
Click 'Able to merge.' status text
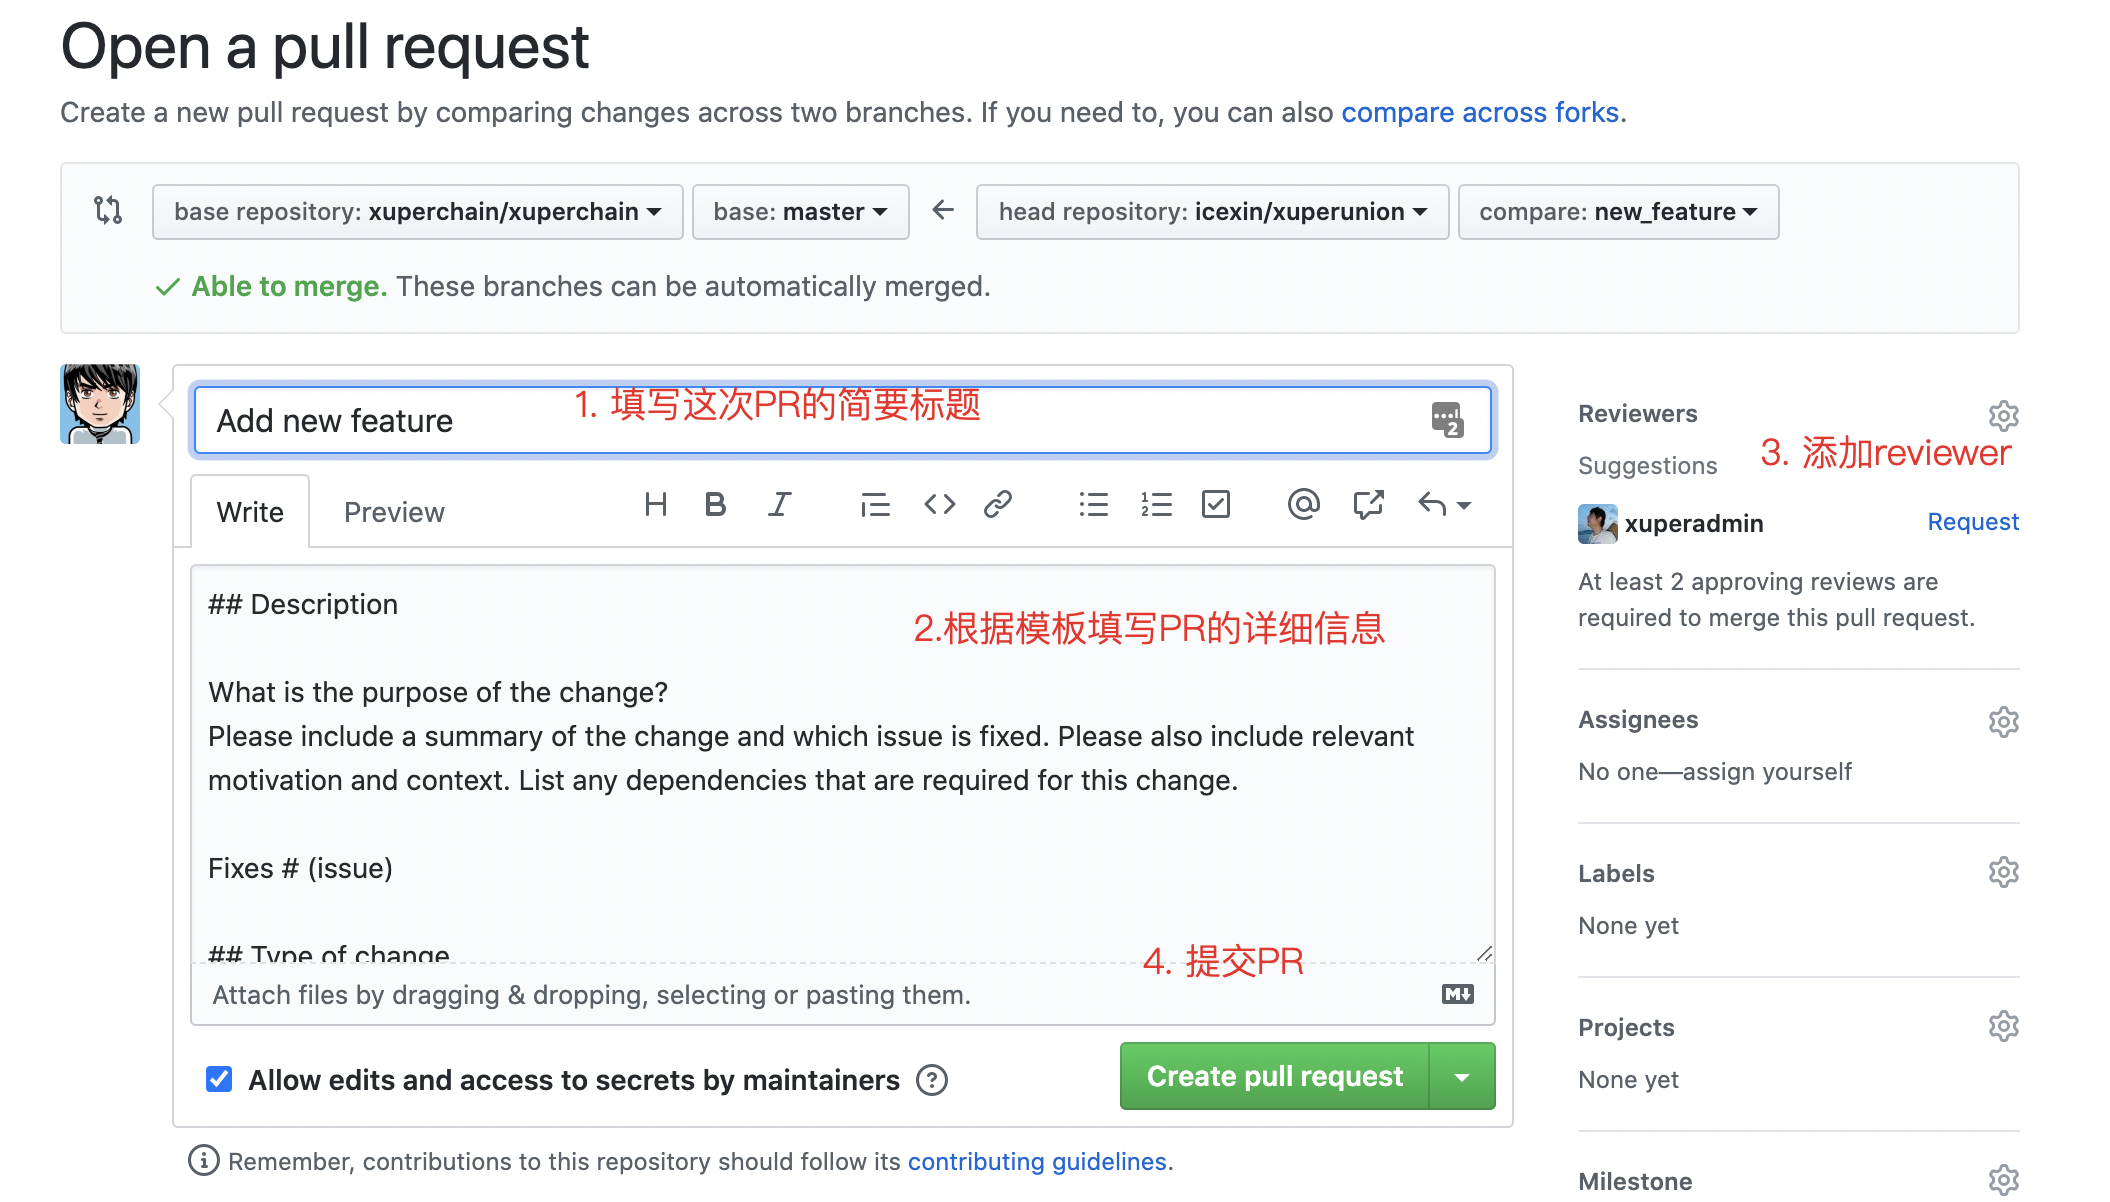[x=289, y=287]
